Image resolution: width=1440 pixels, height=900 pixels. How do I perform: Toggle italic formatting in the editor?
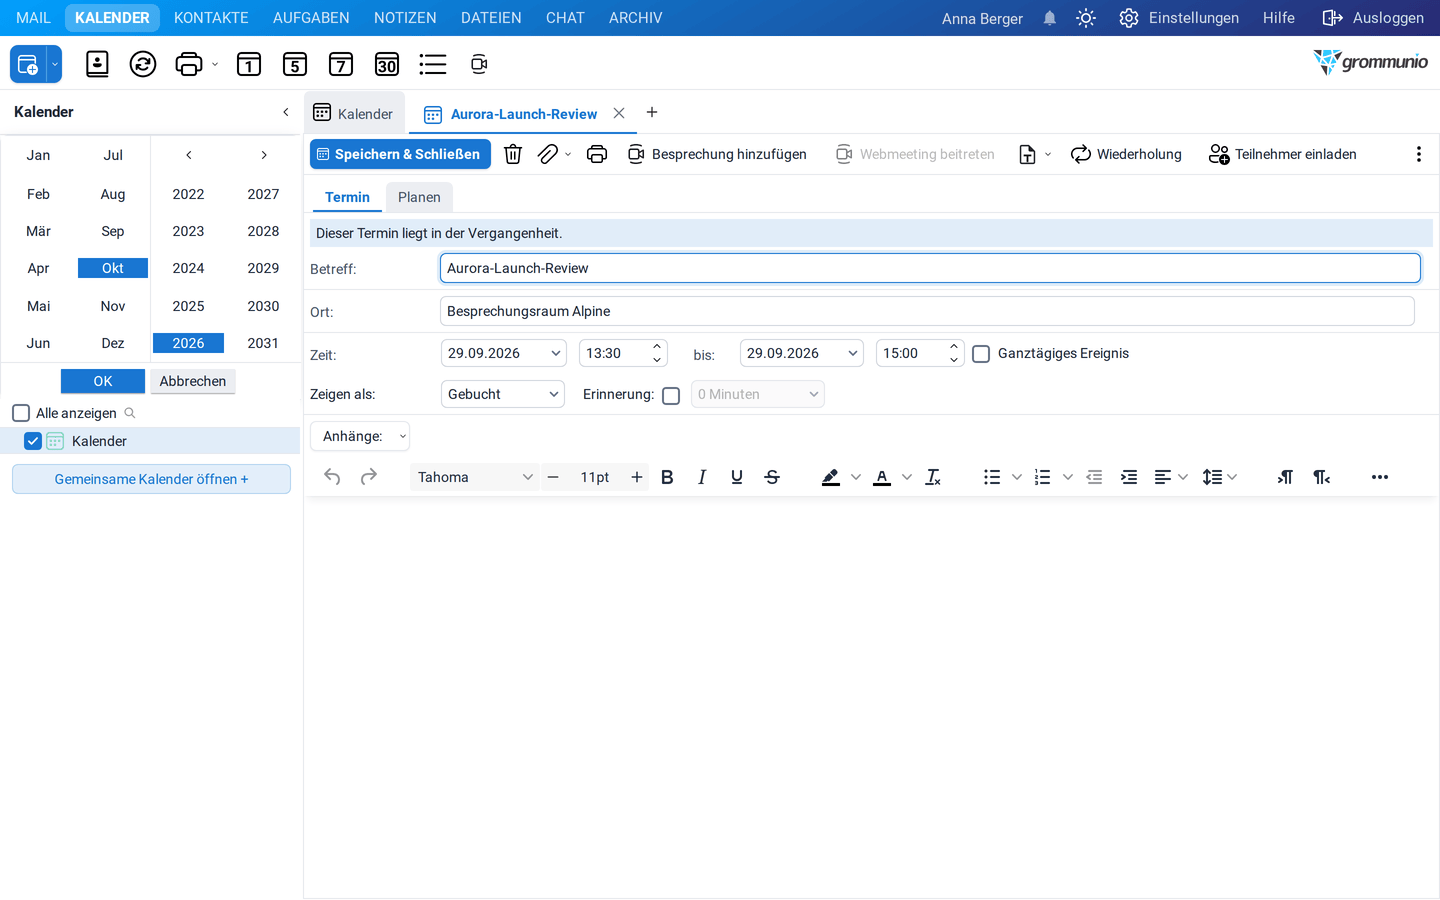click(x=702, y=477)
